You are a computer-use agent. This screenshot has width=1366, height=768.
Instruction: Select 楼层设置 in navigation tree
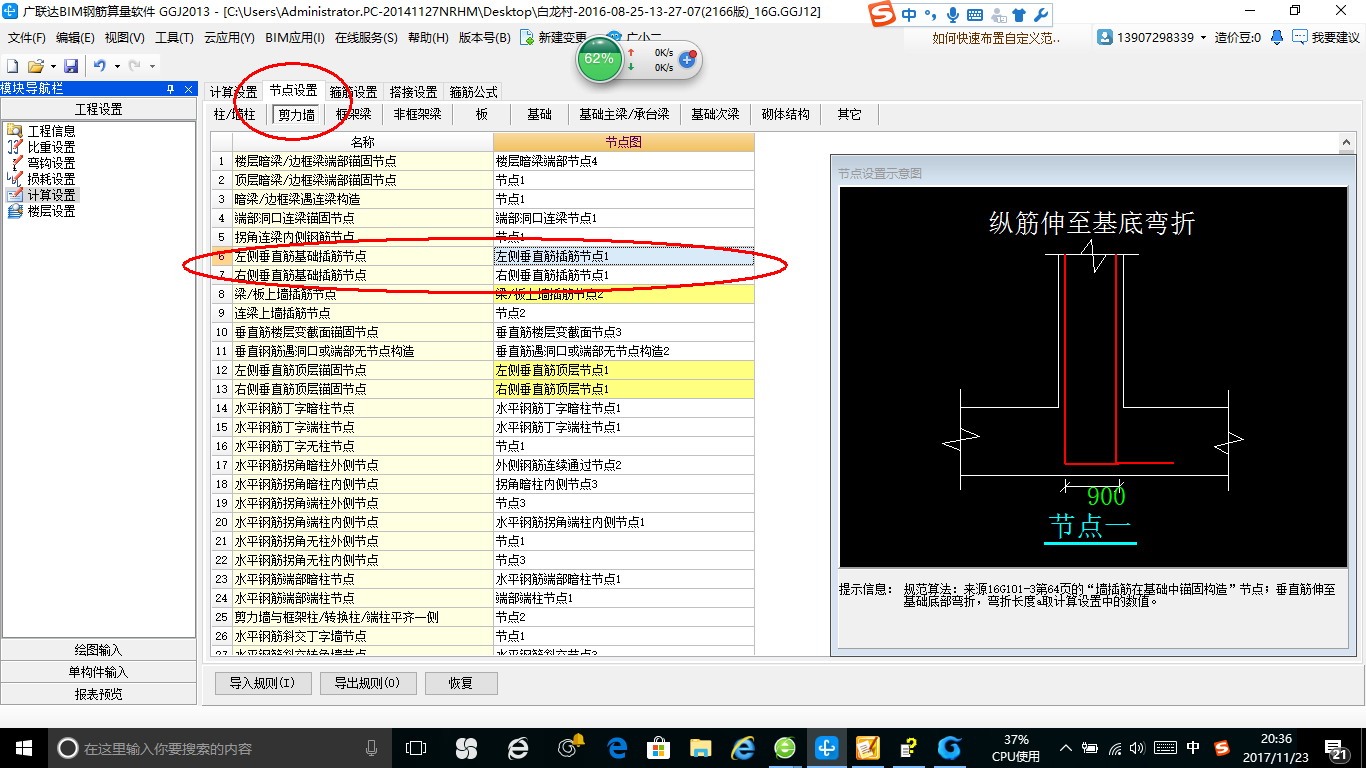point(51,211)
